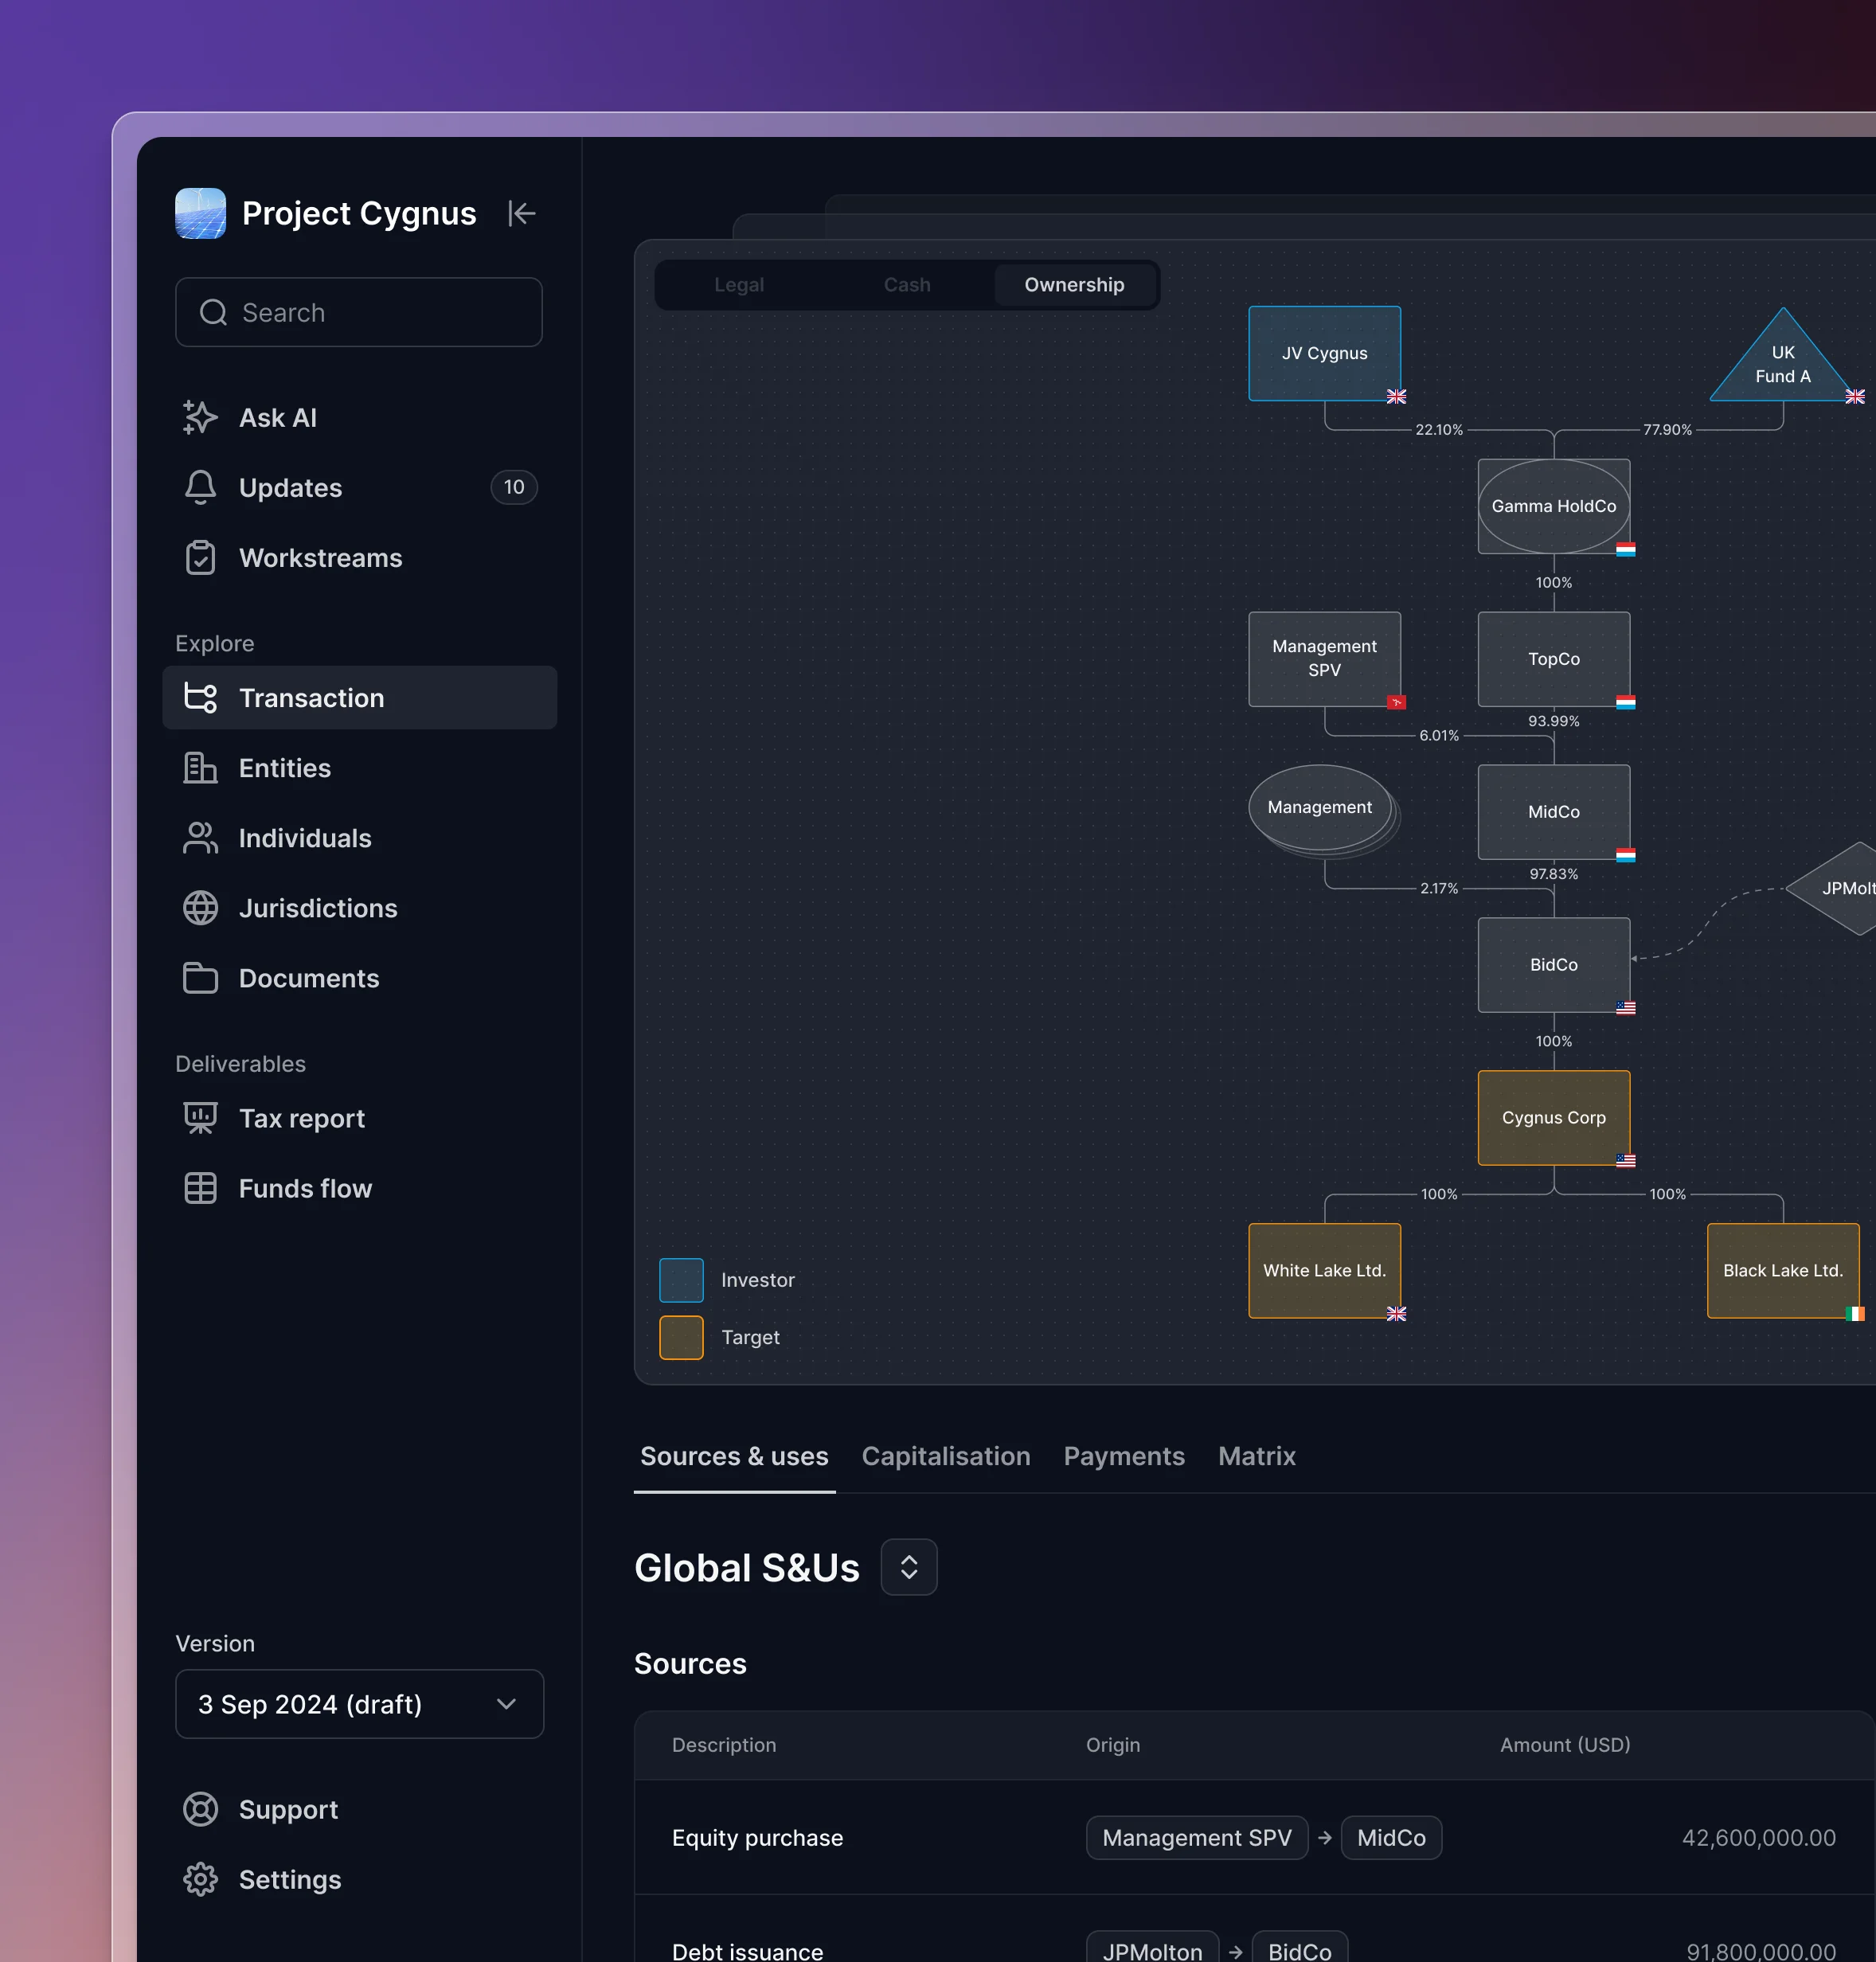Open the Tax report deliverable icon
This screenshot has height=1962, width=1876.
pos(200,1118)
